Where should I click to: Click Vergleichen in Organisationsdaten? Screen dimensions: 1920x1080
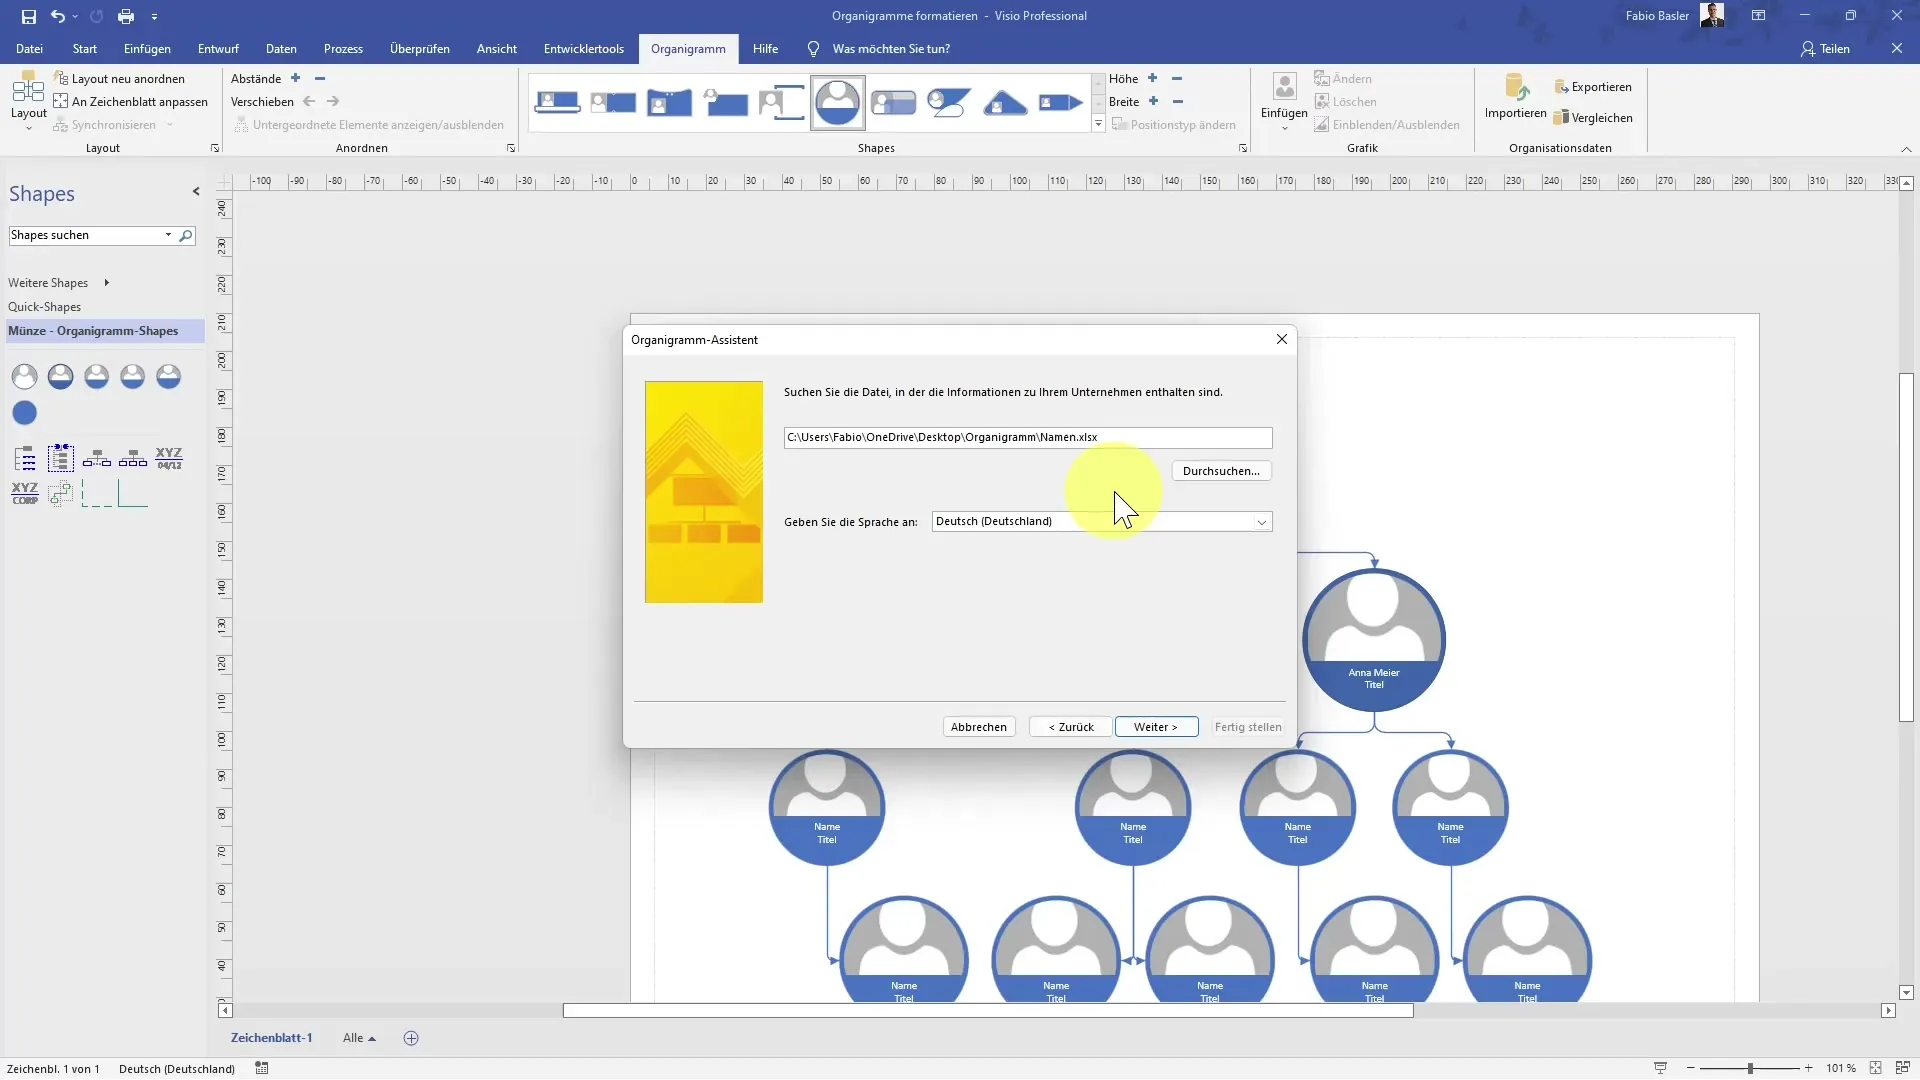(x=1593, y=118)
